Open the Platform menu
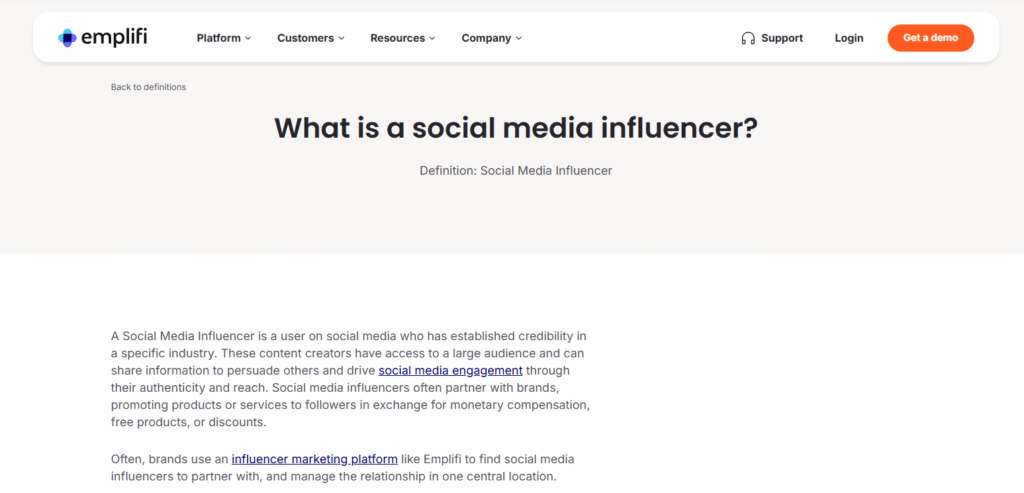This screenshot has height=493, width=1024. pos(218,38)
